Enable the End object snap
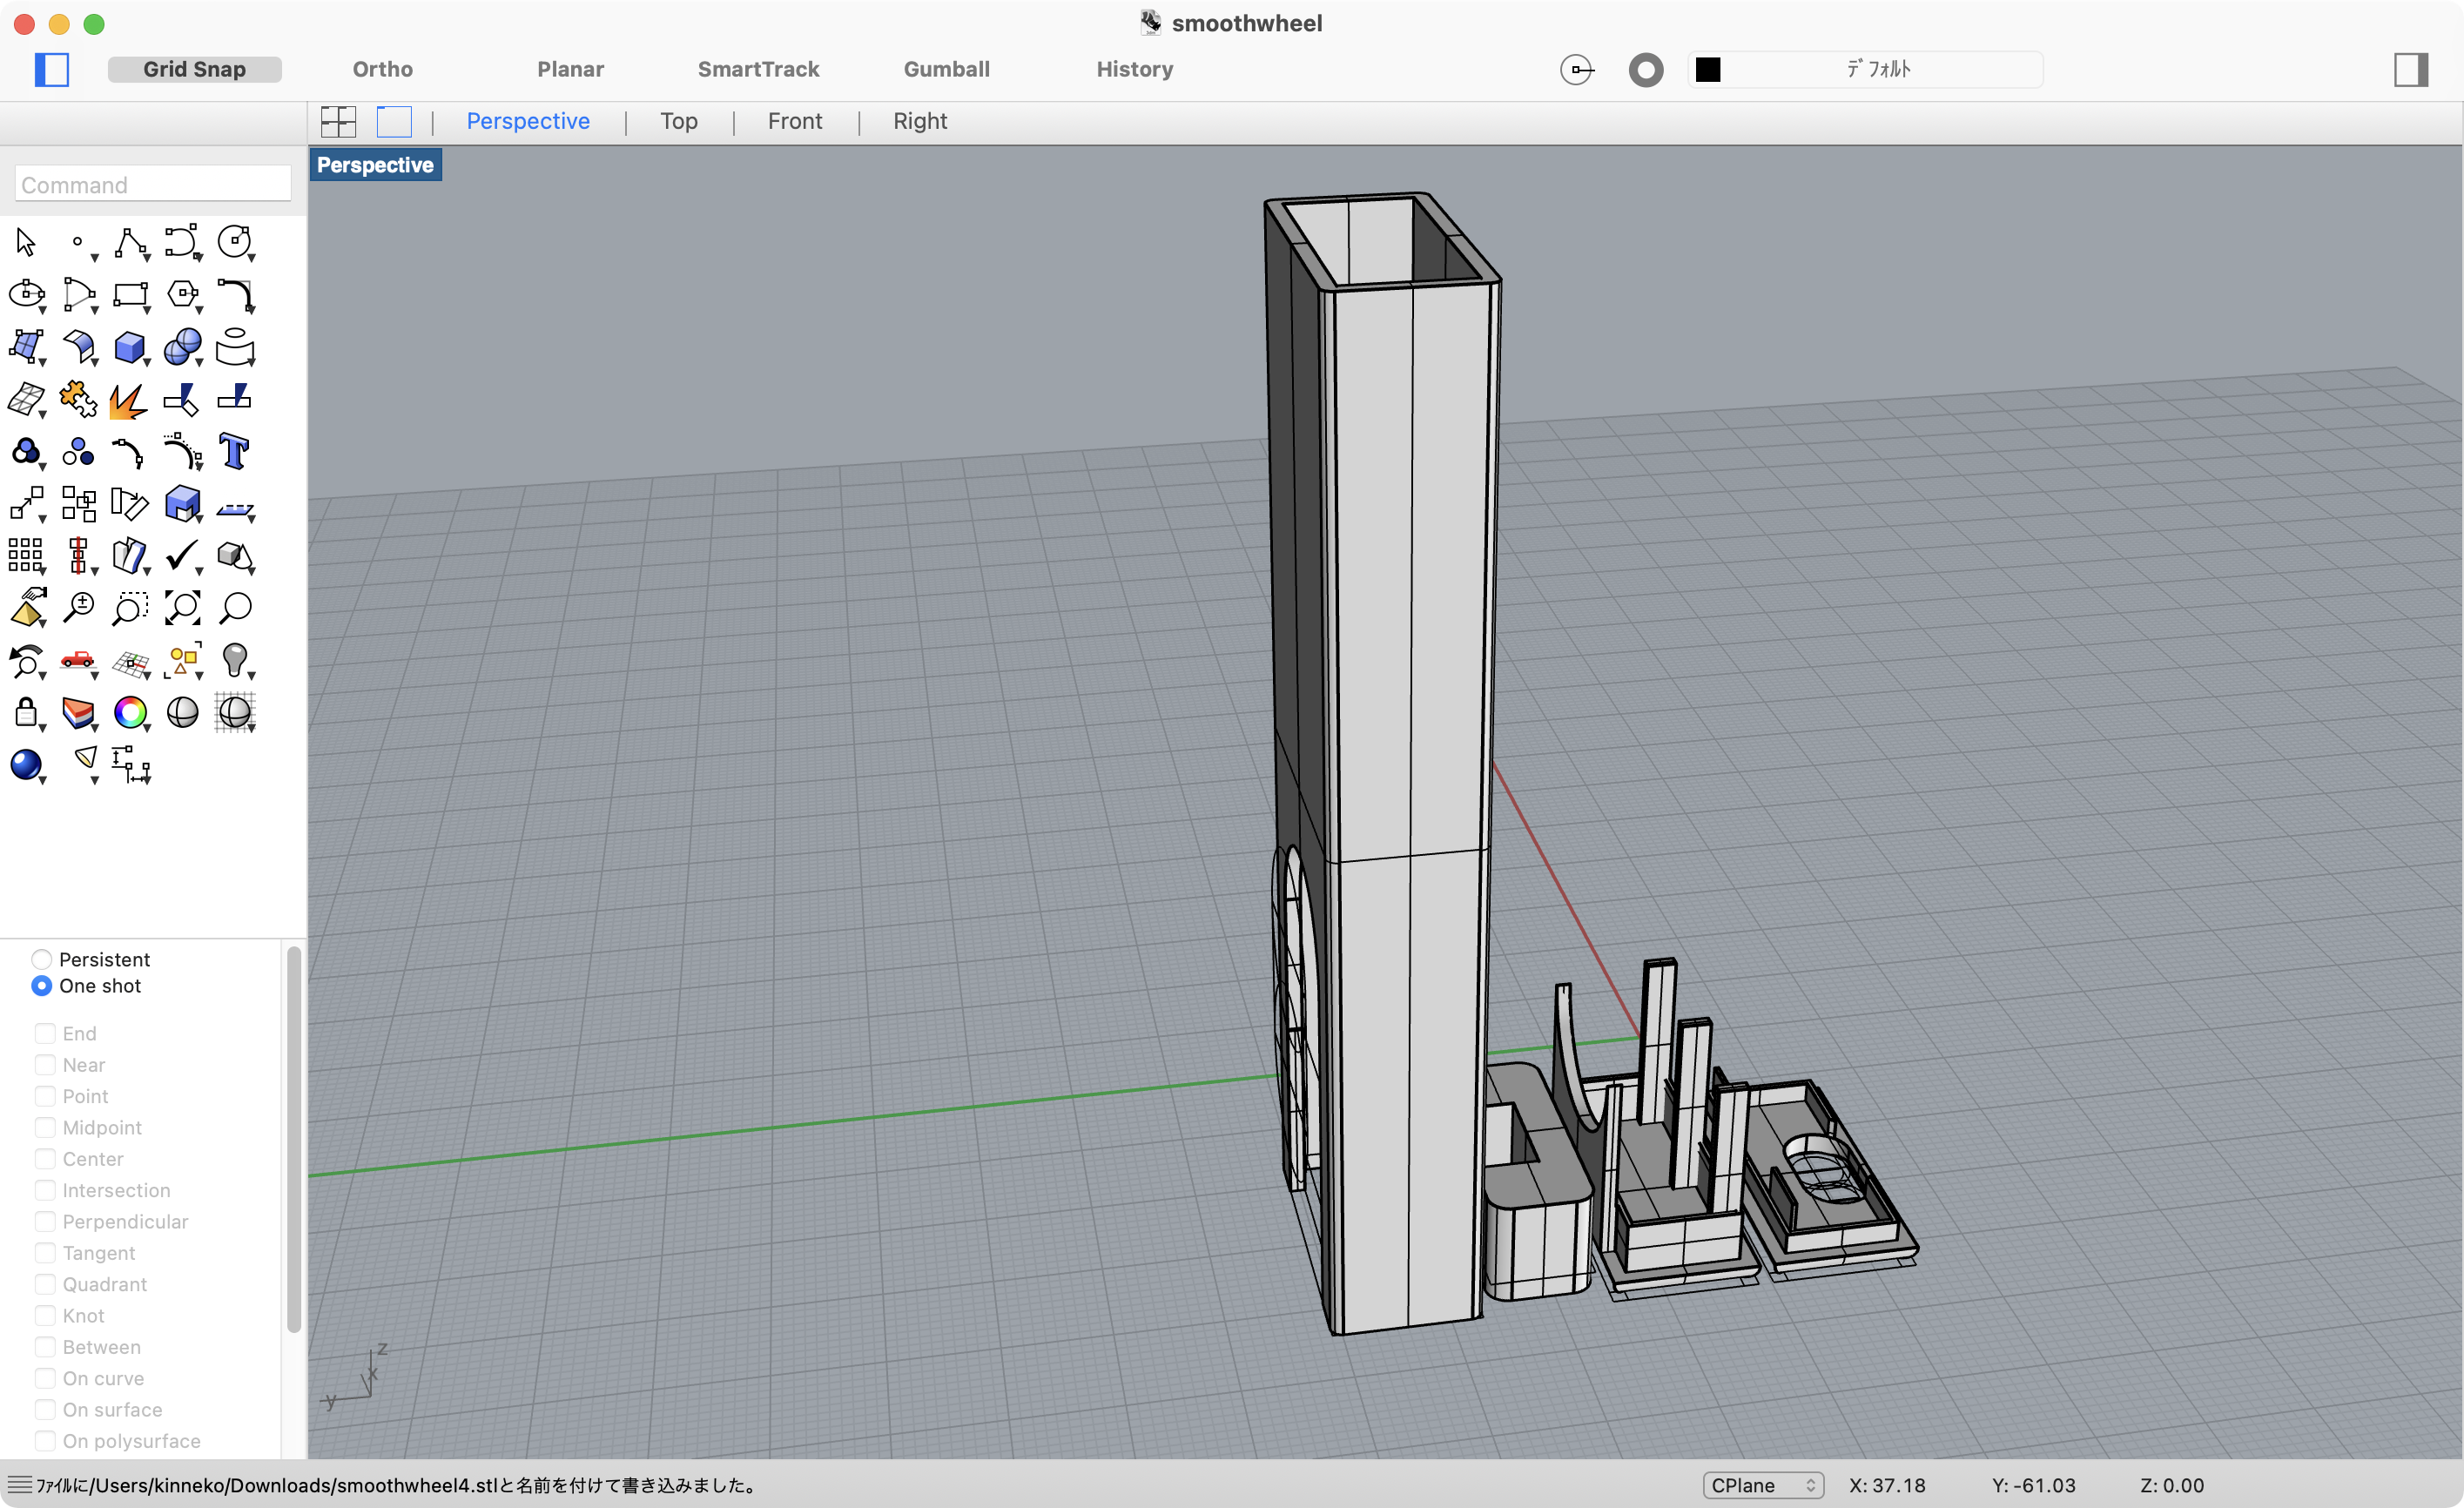This screenshot has height=1508, width=2464. point(45,1033)
